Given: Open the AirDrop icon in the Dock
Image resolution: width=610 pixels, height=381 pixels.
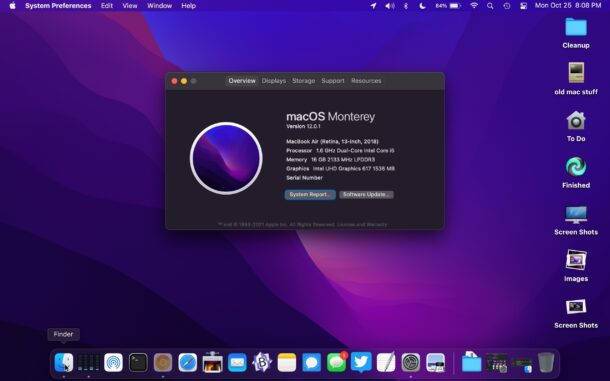Looking at the screenshot, I should click(x=113, y=363).
